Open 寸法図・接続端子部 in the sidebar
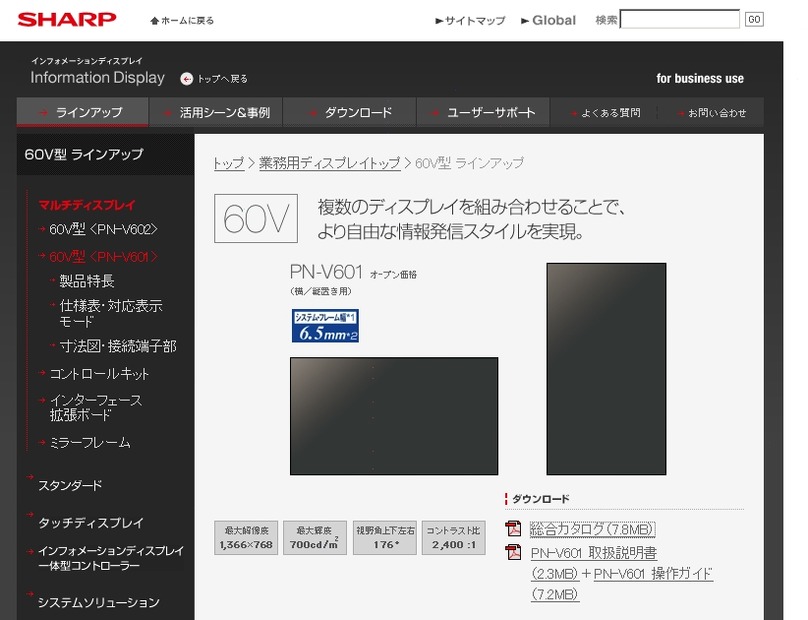 click(x=118, y=346)
